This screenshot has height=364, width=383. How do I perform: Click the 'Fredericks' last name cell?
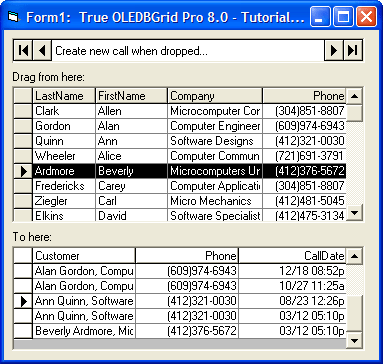coord(64,186)
